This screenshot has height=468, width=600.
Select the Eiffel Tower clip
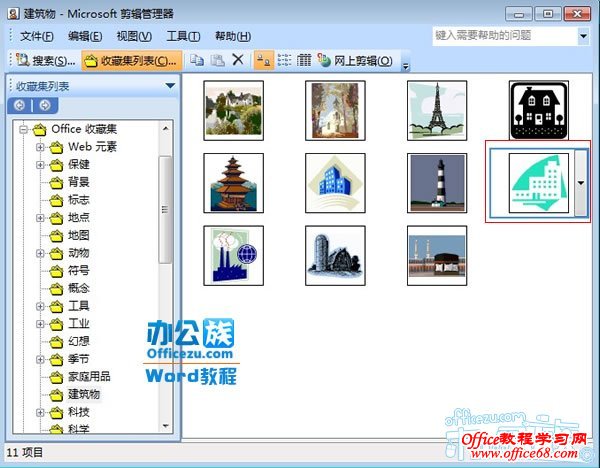tap(437, 111)
